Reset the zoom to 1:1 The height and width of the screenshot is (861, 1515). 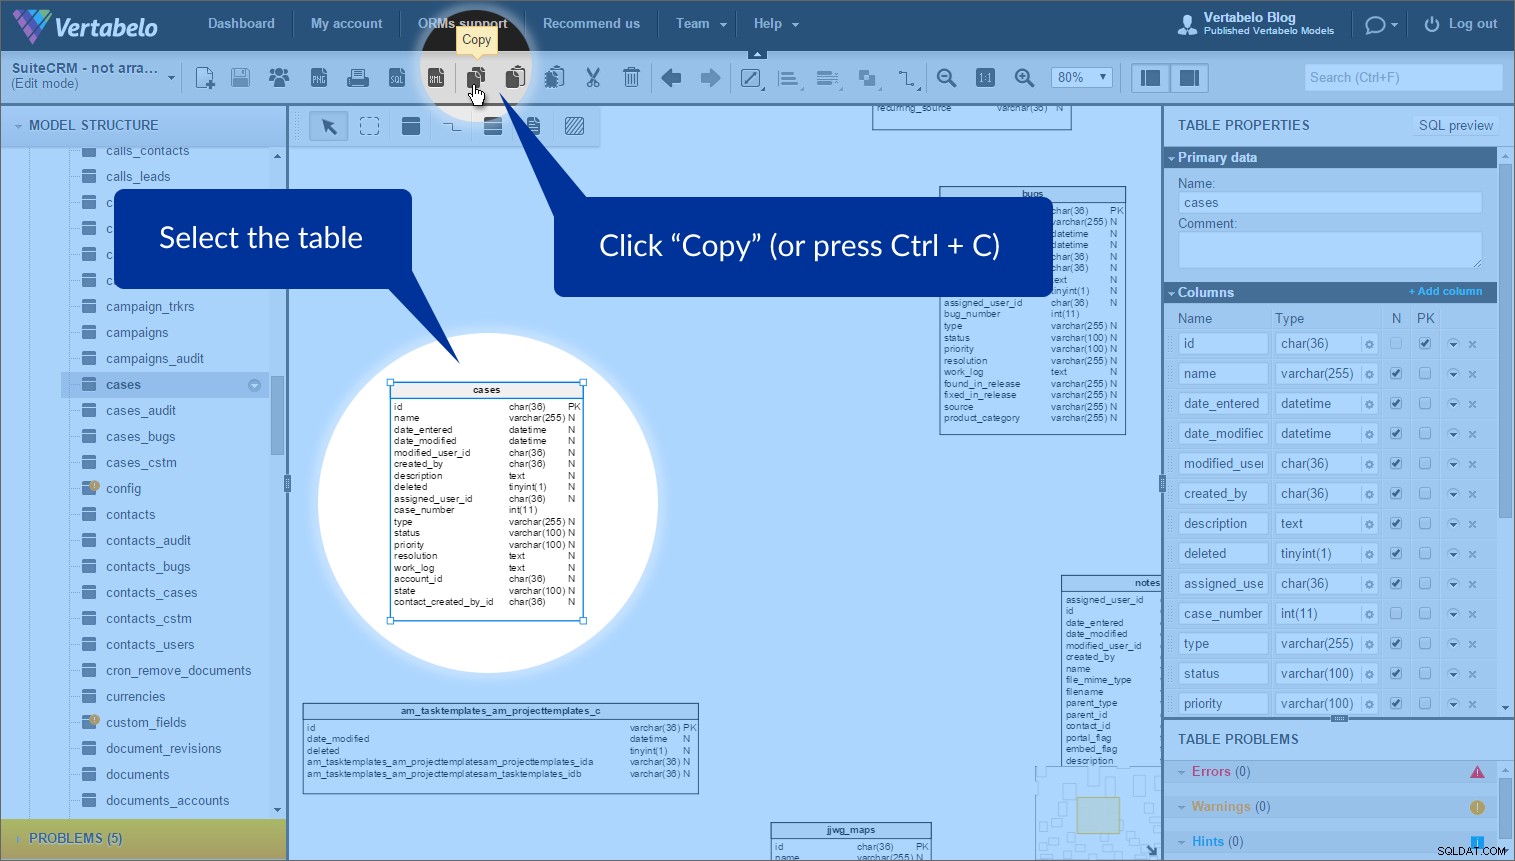point(985,78)
